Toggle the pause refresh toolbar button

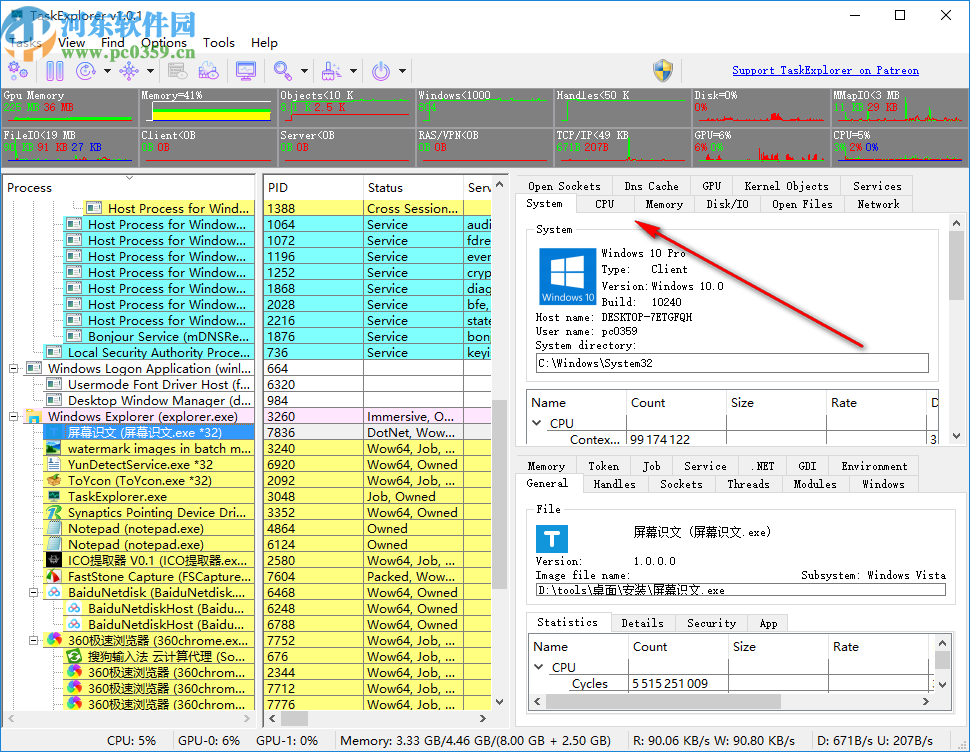55,71
